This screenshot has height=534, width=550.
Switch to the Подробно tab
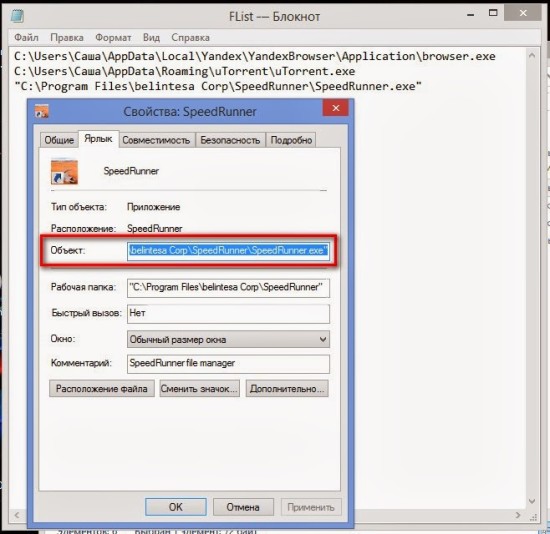(291, 140)
